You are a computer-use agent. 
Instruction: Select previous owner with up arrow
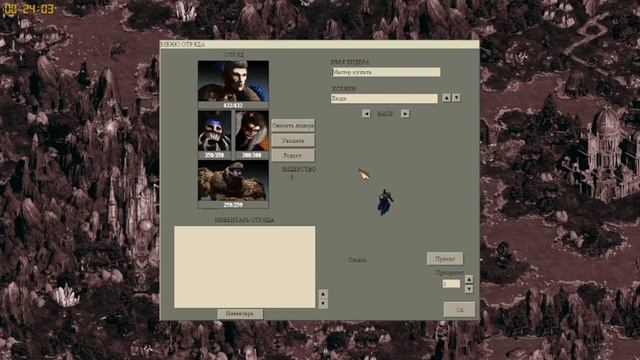[447, 98]
